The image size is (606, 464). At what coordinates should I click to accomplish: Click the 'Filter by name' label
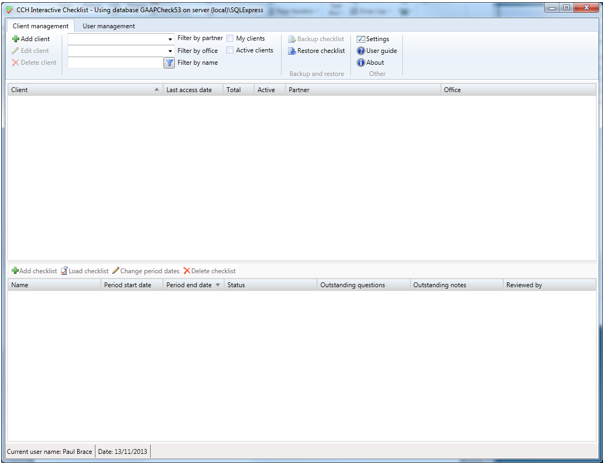tap(197, 63)
